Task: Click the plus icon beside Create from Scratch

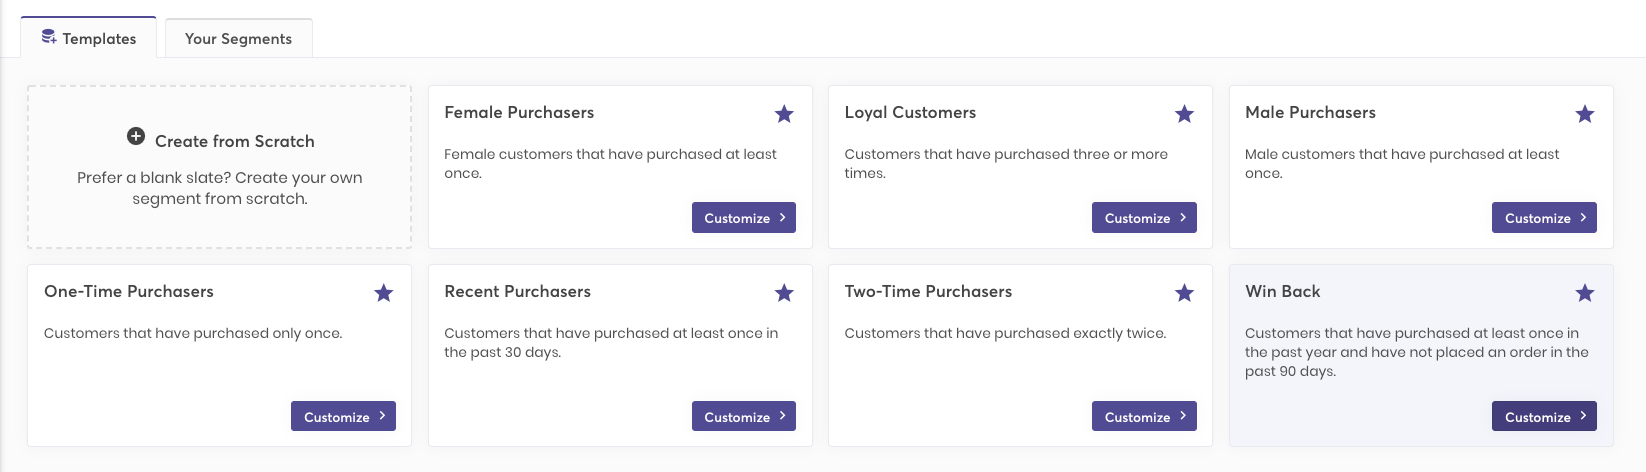Action: click(x=136, y=136)
